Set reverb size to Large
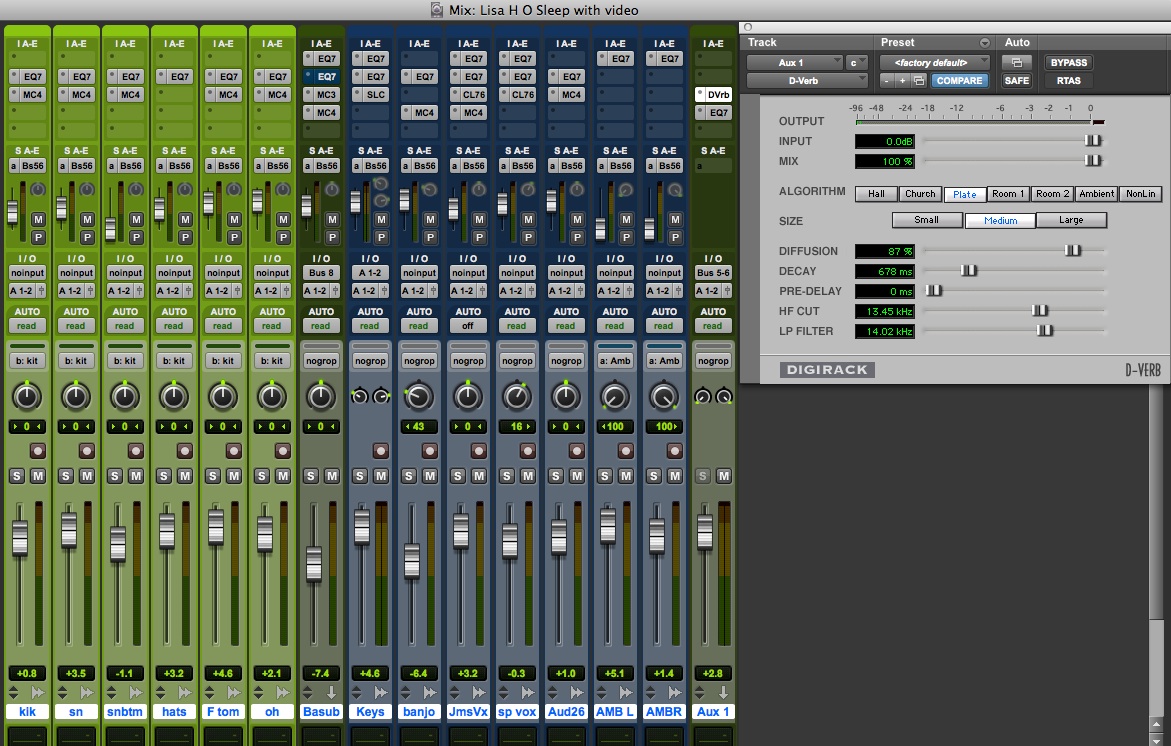The height and width of the screenshot is (746, 1171). [1071, 220]
